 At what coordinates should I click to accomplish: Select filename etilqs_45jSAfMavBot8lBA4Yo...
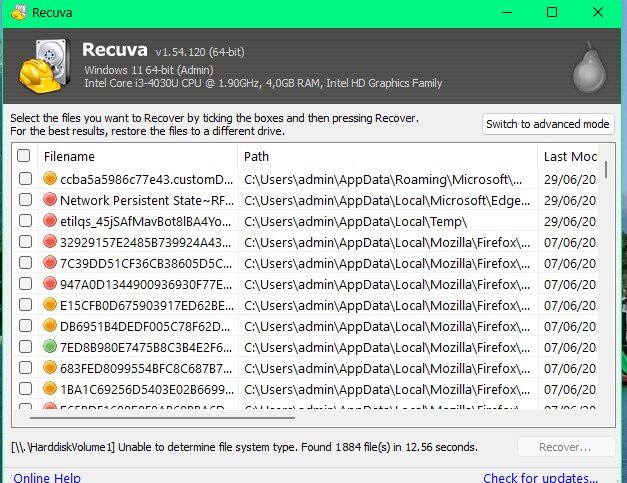tap(146, 222)
